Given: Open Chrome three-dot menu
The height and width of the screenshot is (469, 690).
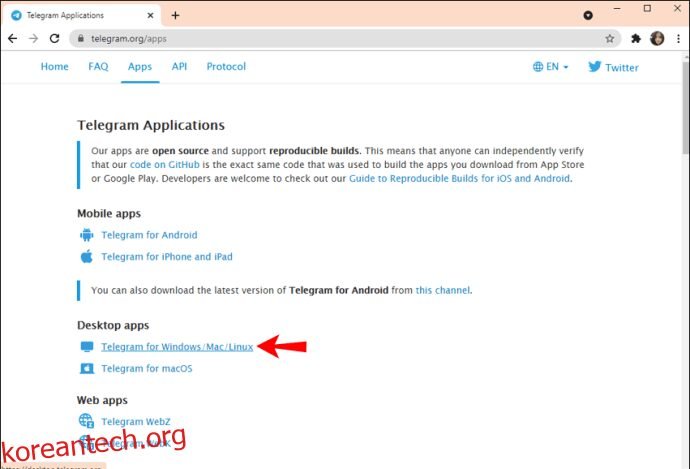Looking at the screenshot, I should [x=677, y=38].
